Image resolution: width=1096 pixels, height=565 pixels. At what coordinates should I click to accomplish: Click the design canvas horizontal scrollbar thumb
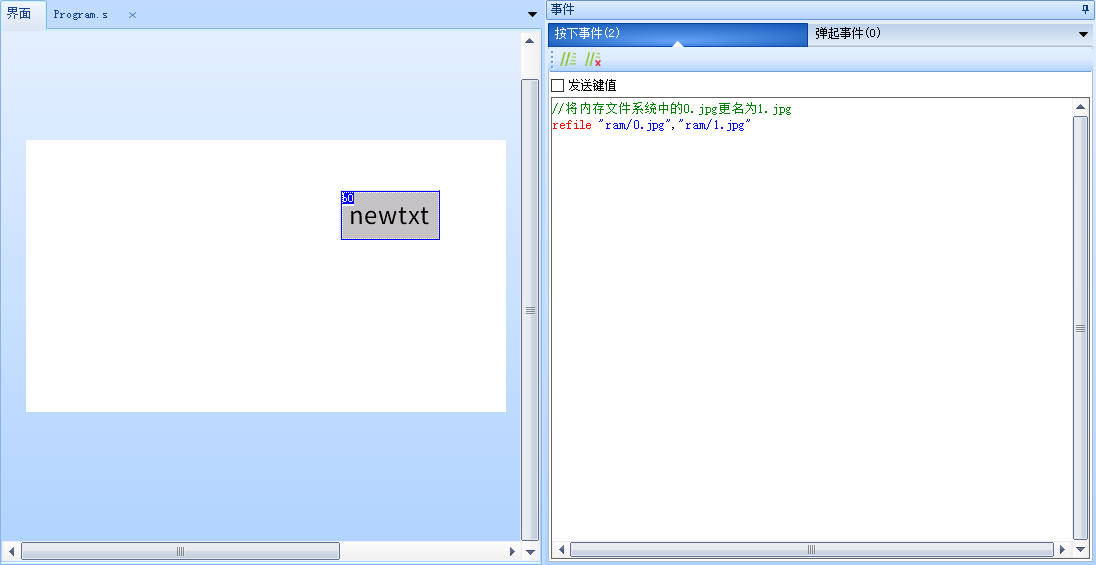click(x=180, y=551)
